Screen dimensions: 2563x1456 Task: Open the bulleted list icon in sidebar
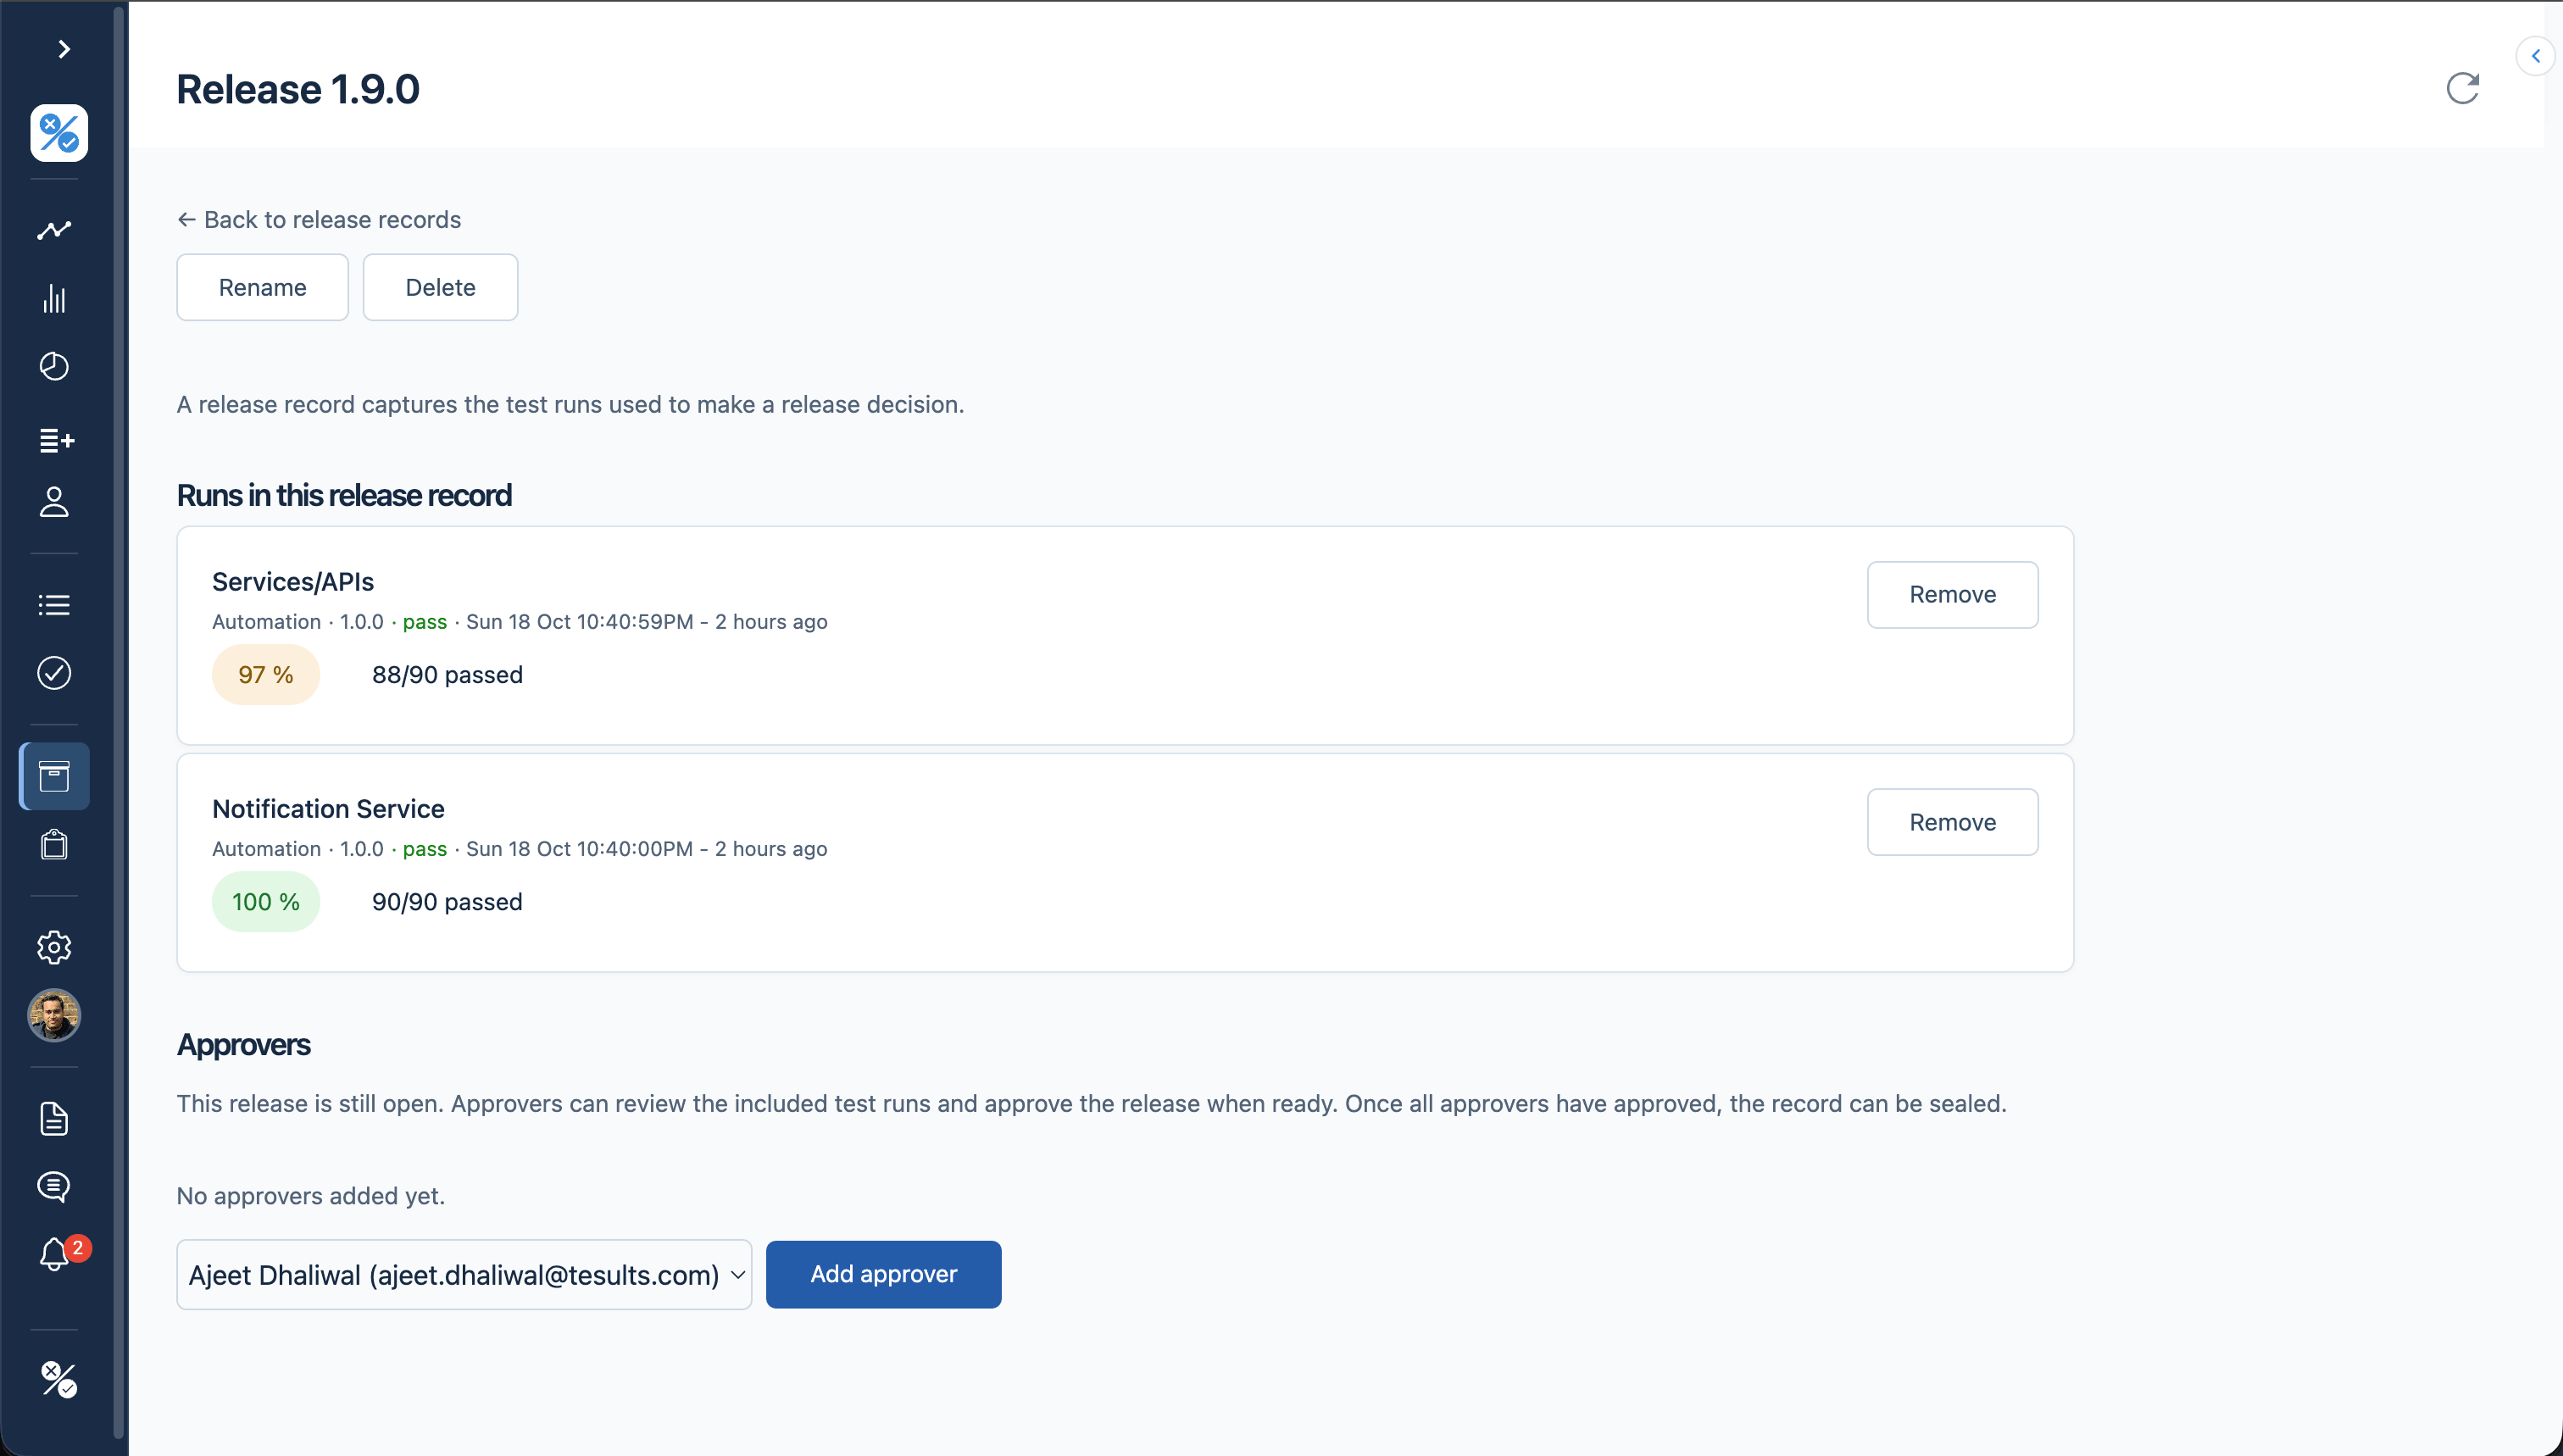pos(54,605)
